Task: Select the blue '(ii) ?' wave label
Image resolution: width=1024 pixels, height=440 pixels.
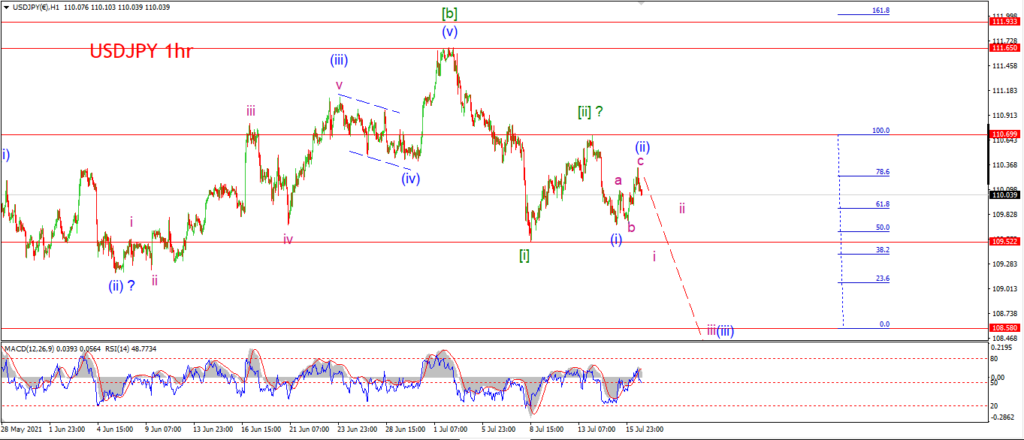Action: click(x=122, y=285)
